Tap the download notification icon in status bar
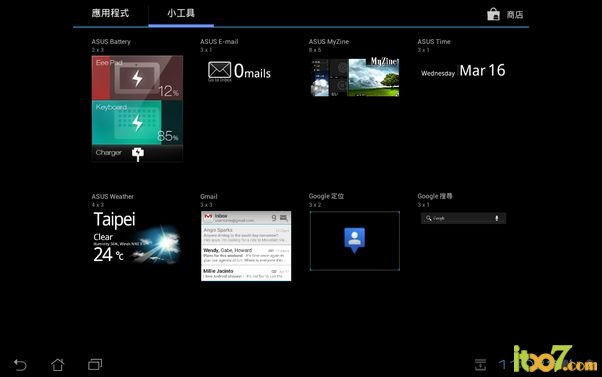Viewport: 602px width, 377px height. pyautogui.click(x=480, y=365)
